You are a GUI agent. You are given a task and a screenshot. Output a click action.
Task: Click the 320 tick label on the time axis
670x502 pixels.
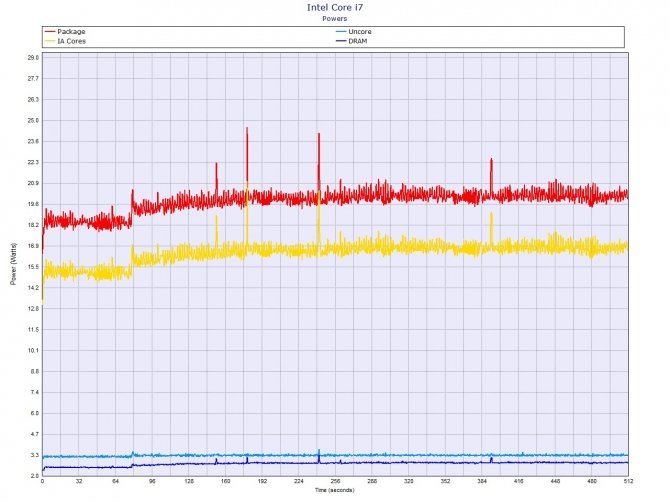coord(409,481)
